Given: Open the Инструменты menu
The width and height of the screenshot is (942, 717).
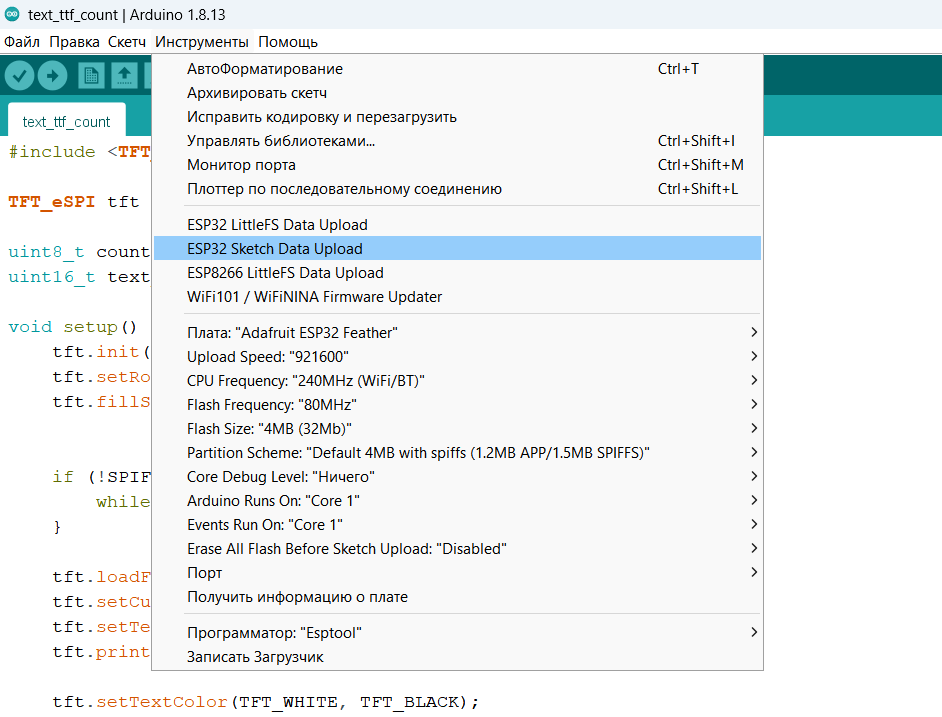Looking at the screenshot, I should click(202, 42).
